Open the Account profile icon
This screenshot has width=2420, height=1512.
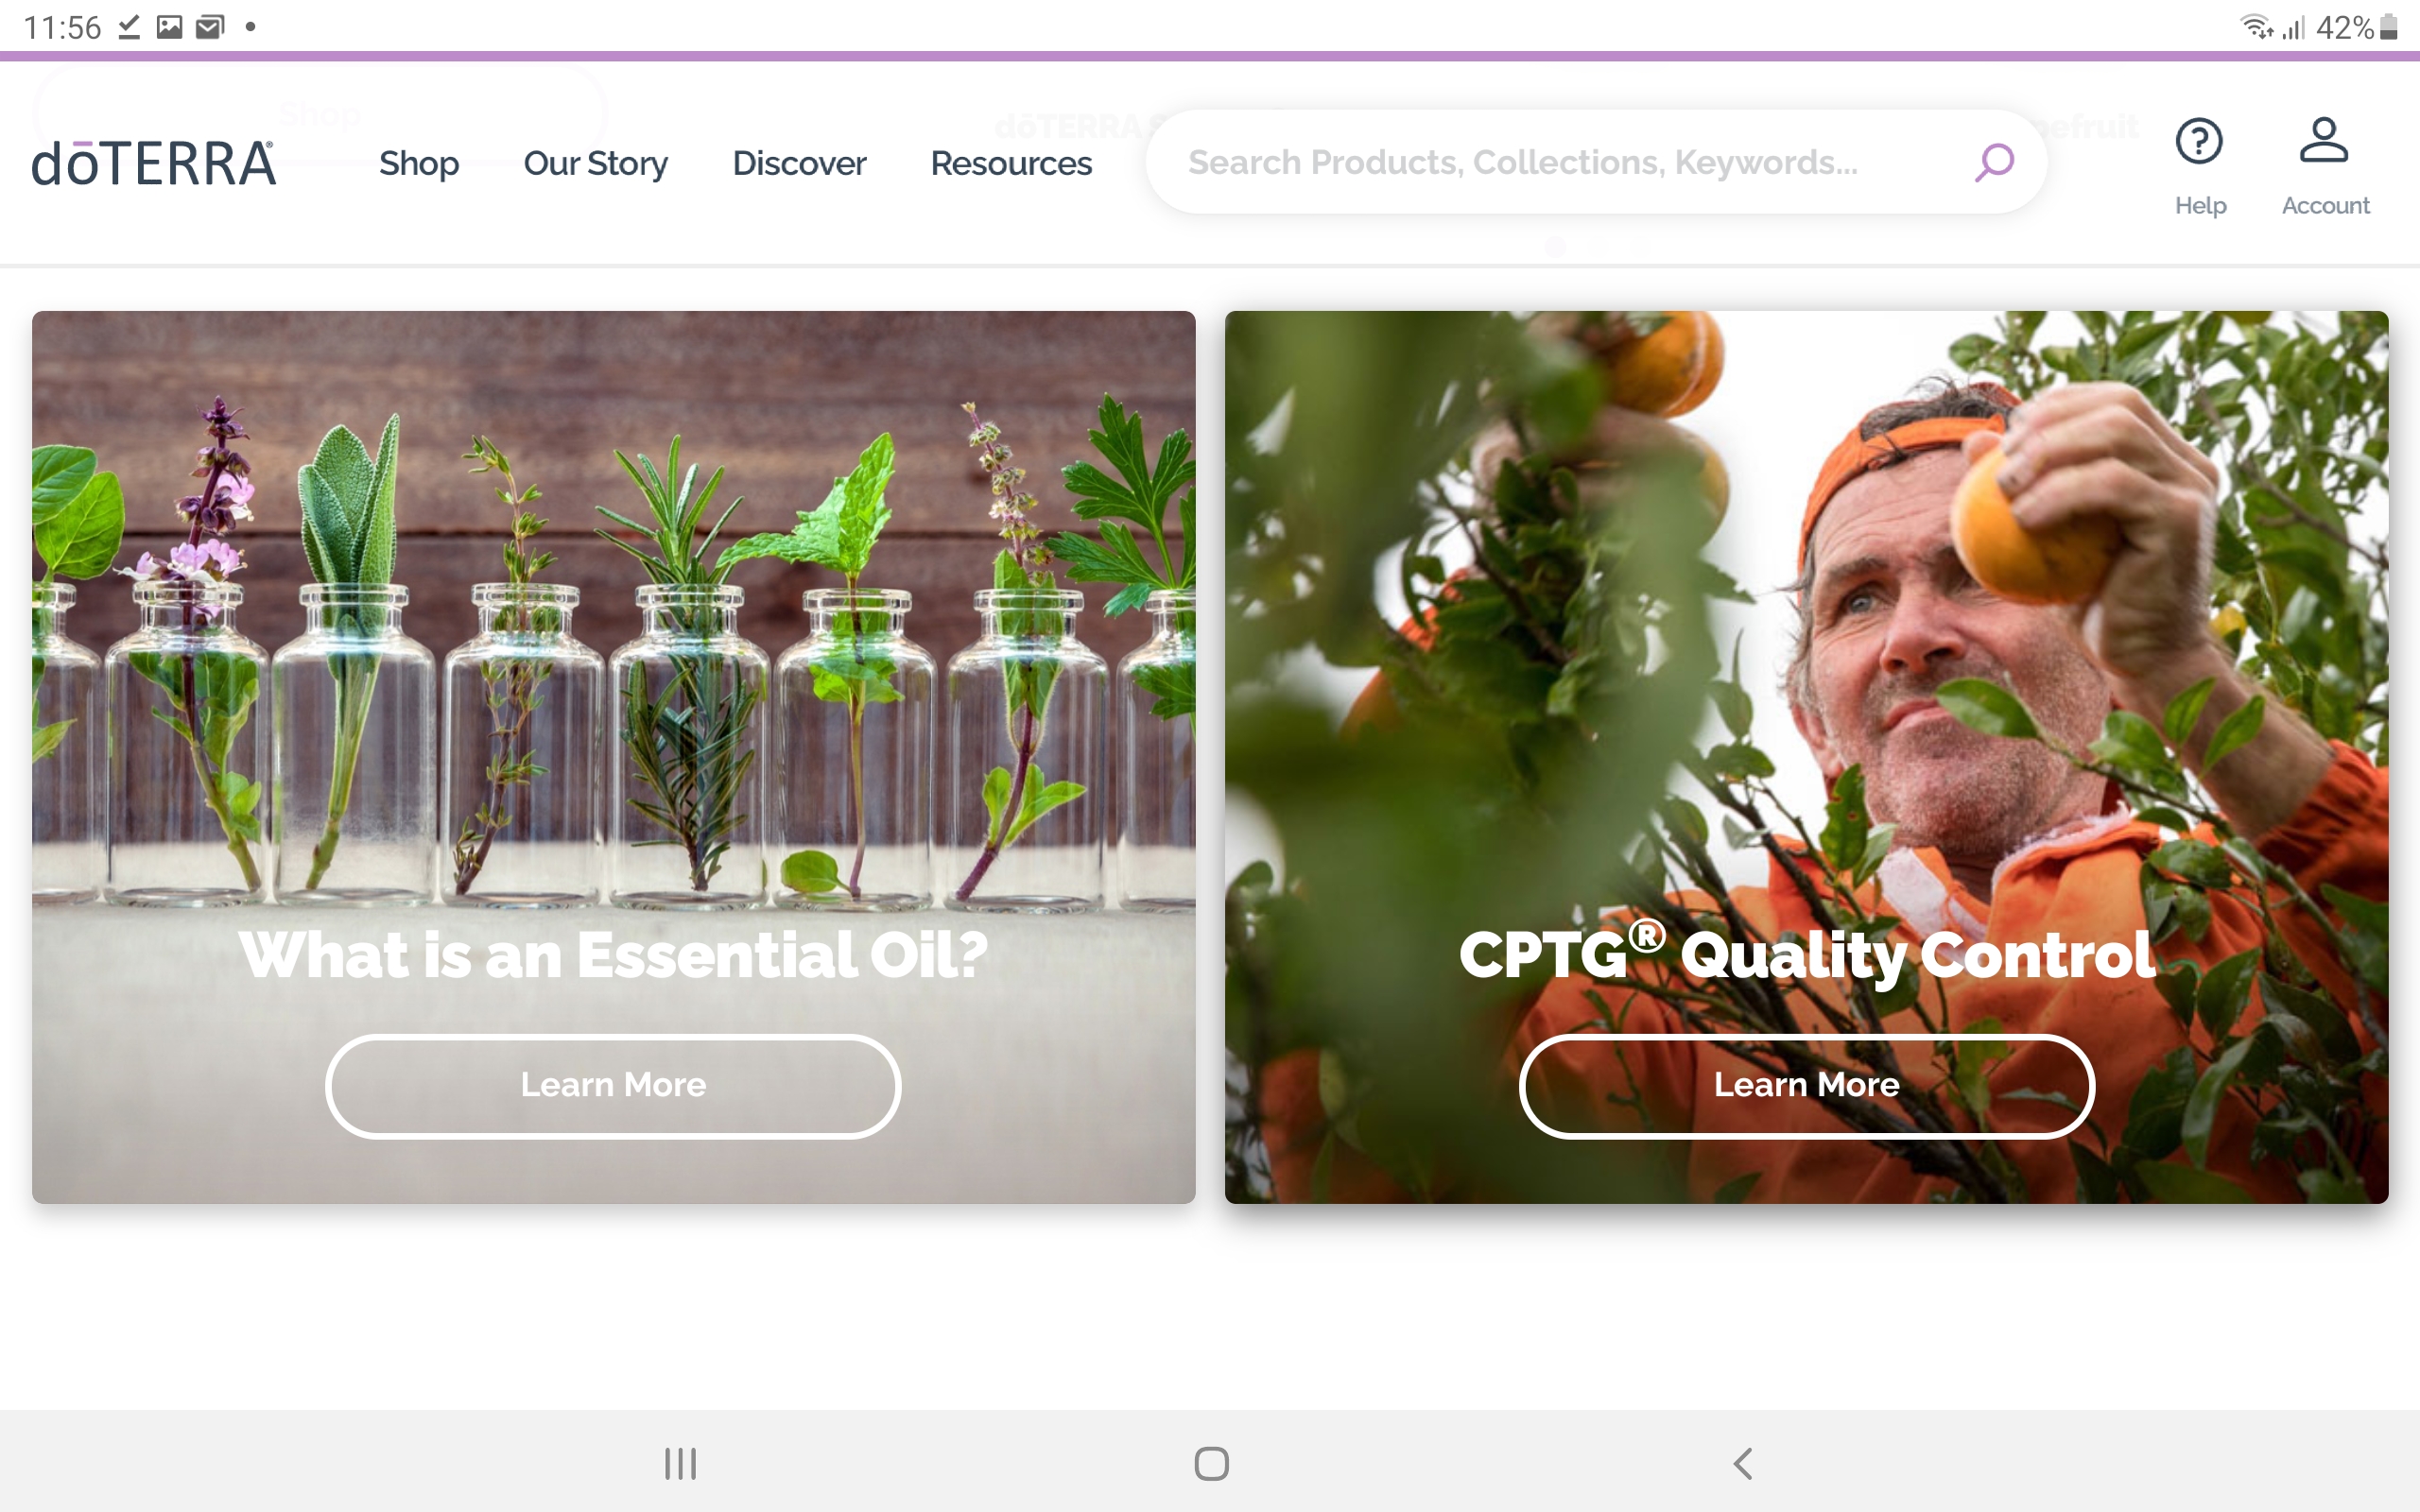[2323, 139]
